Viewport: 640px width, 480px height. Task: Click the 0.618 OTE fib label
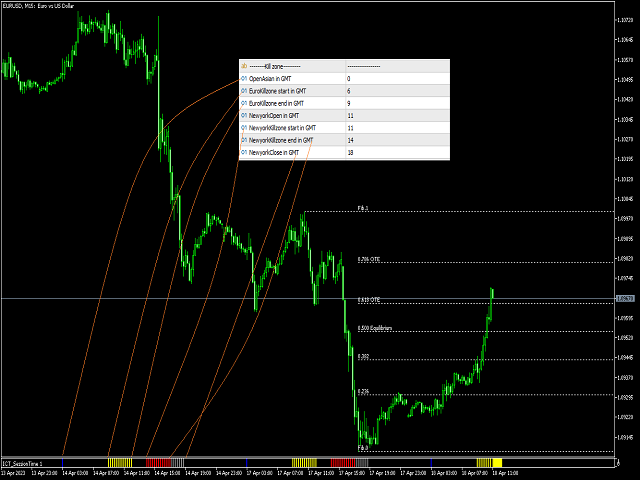pos(369,300)
